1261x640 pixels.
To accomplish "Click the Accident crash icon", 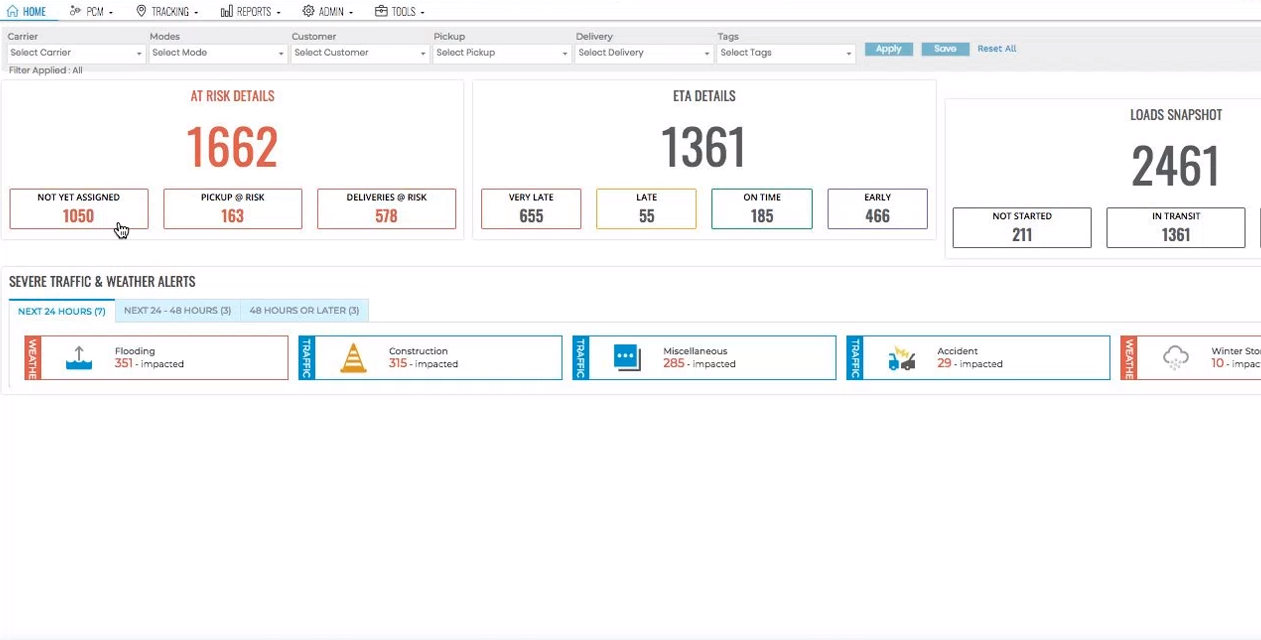I will click(x=901, y=358).
